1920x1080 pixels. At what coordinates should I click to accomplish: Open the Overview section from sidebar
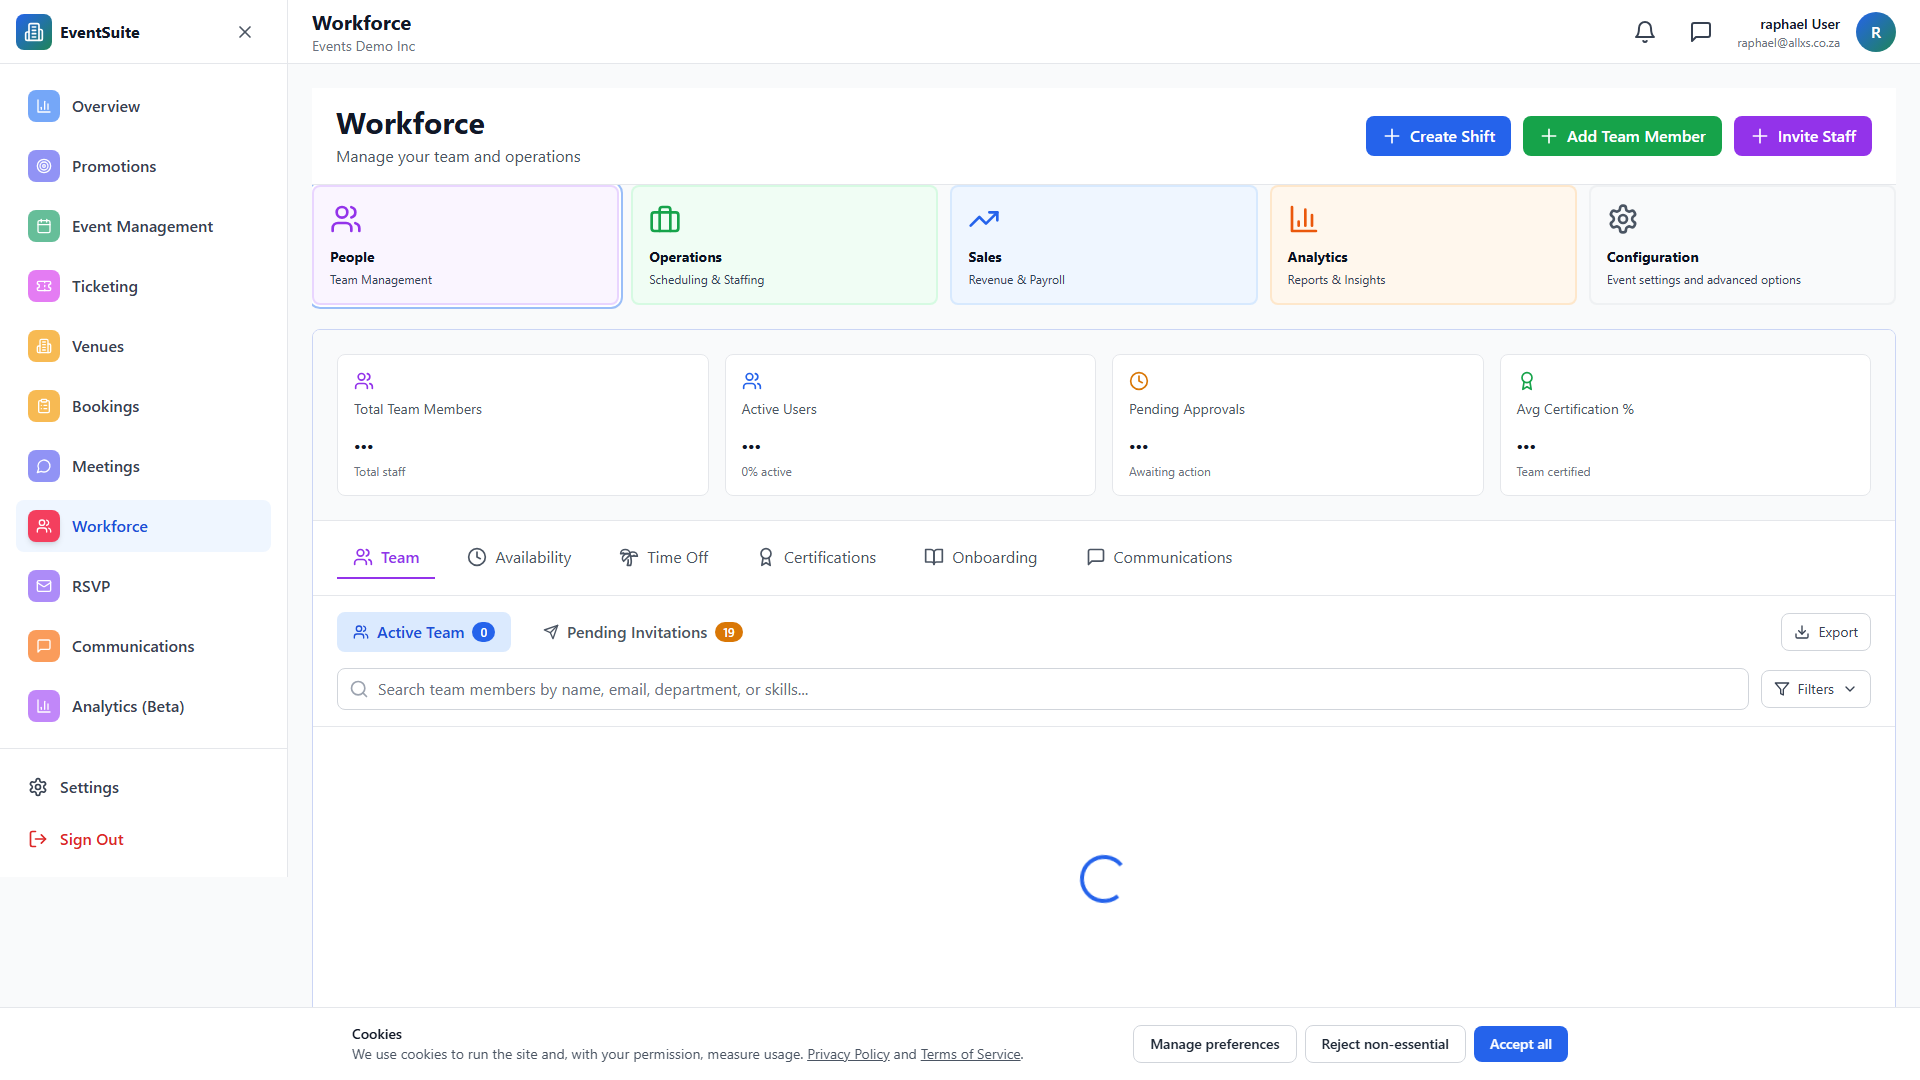[x=105, y=106]
